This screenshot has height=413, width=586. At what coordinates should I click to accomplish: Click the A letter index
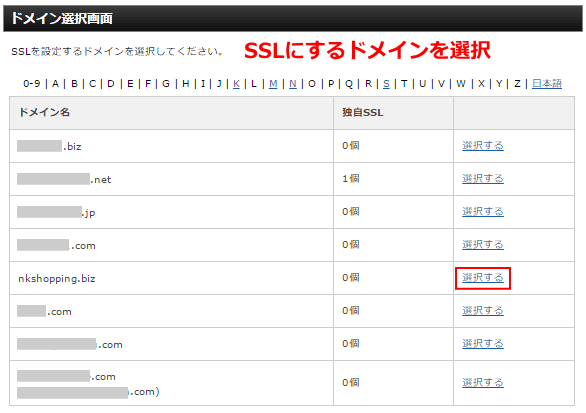pyautogui.click(x=55, y=84)
